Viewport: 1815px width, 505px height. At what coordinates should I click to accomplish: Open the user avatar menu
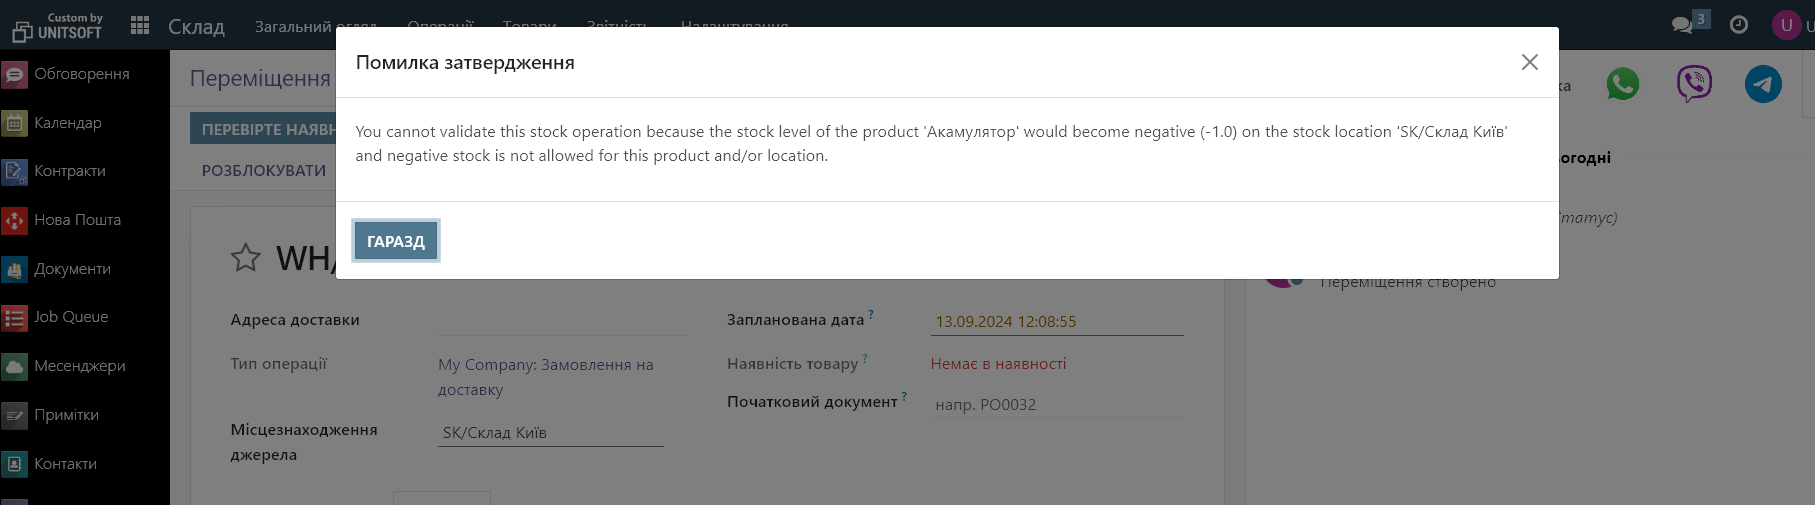point(1786,25)
